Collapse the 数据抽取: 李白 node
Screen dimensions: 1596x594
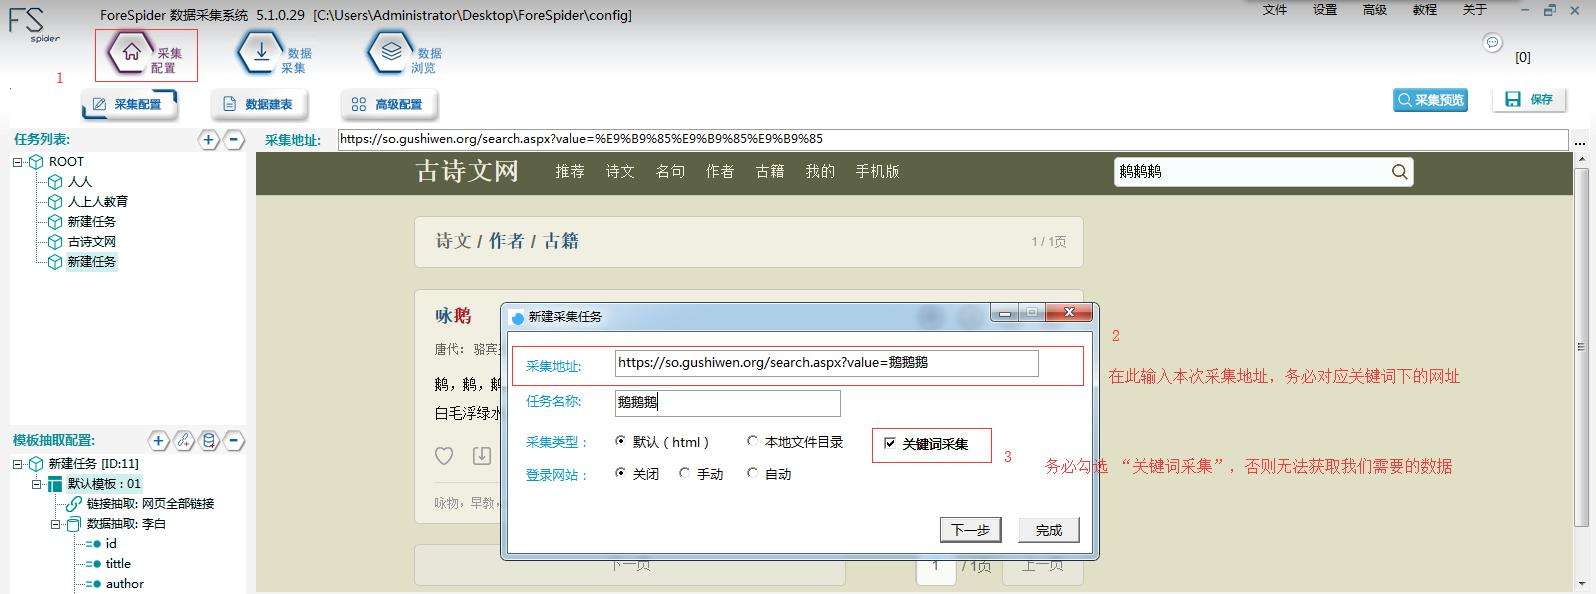pos(56,524)
